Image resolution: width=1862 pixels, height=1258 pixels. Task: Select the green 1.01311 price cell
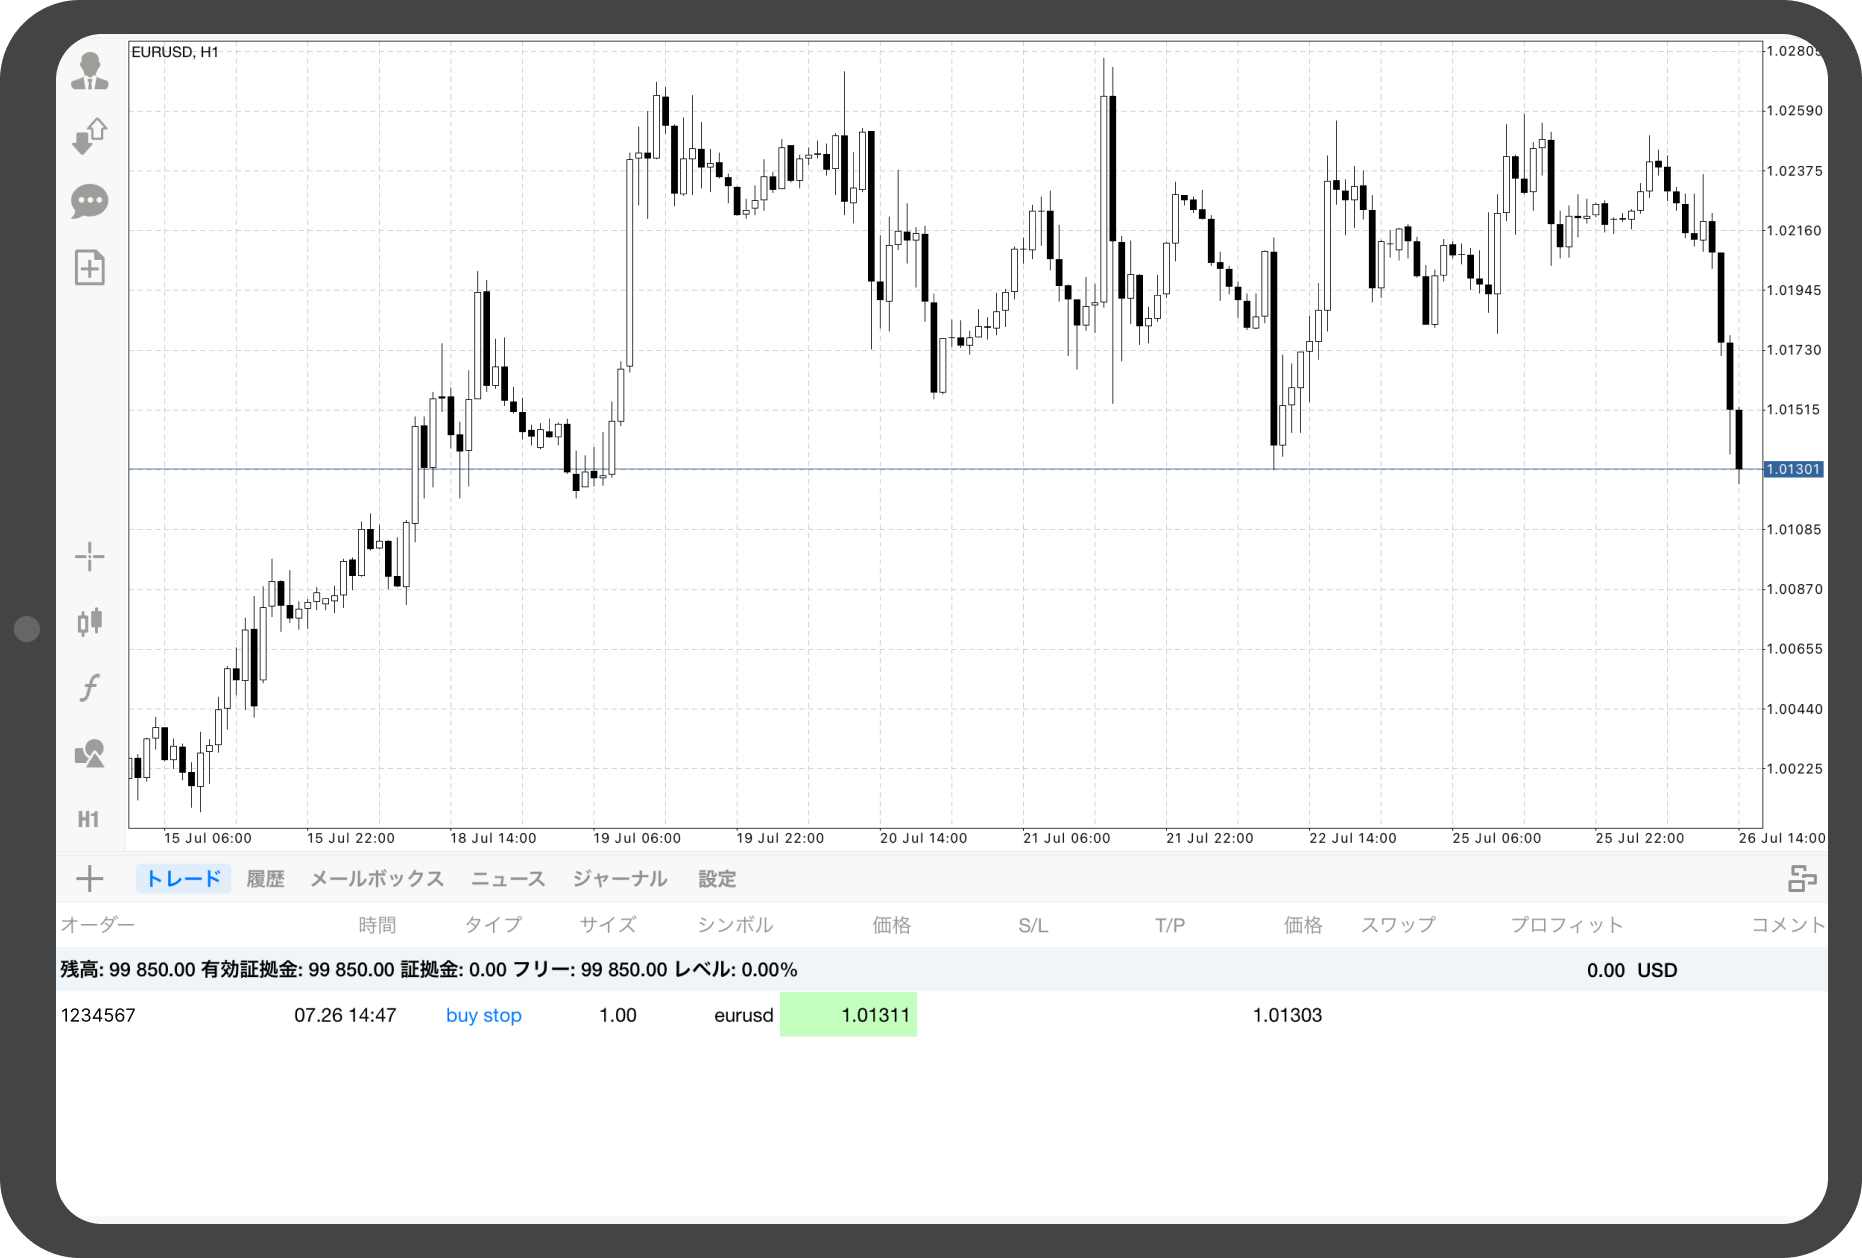point(848,1015)
